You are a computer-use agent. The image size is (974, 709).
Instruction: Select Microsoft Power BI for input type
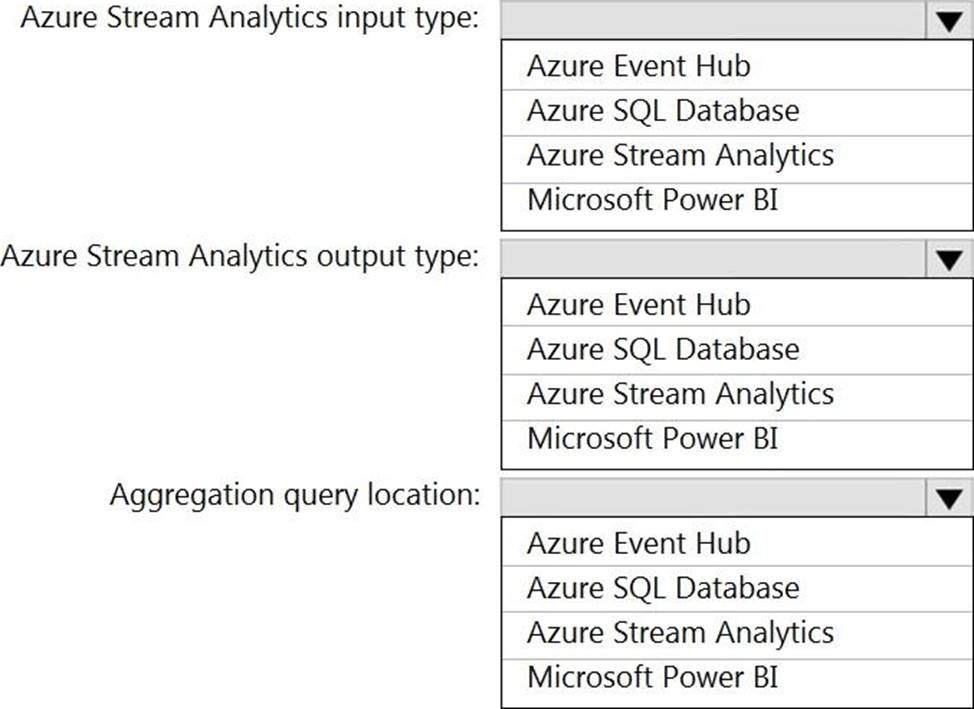point(652,199)
